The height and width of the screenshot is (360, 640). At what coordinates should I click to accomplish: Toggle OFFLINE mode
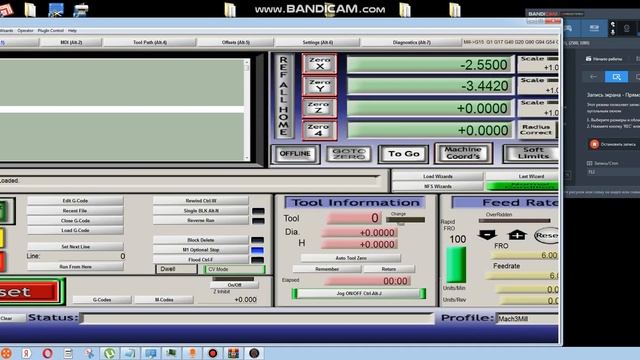click(x=295, y=154)
